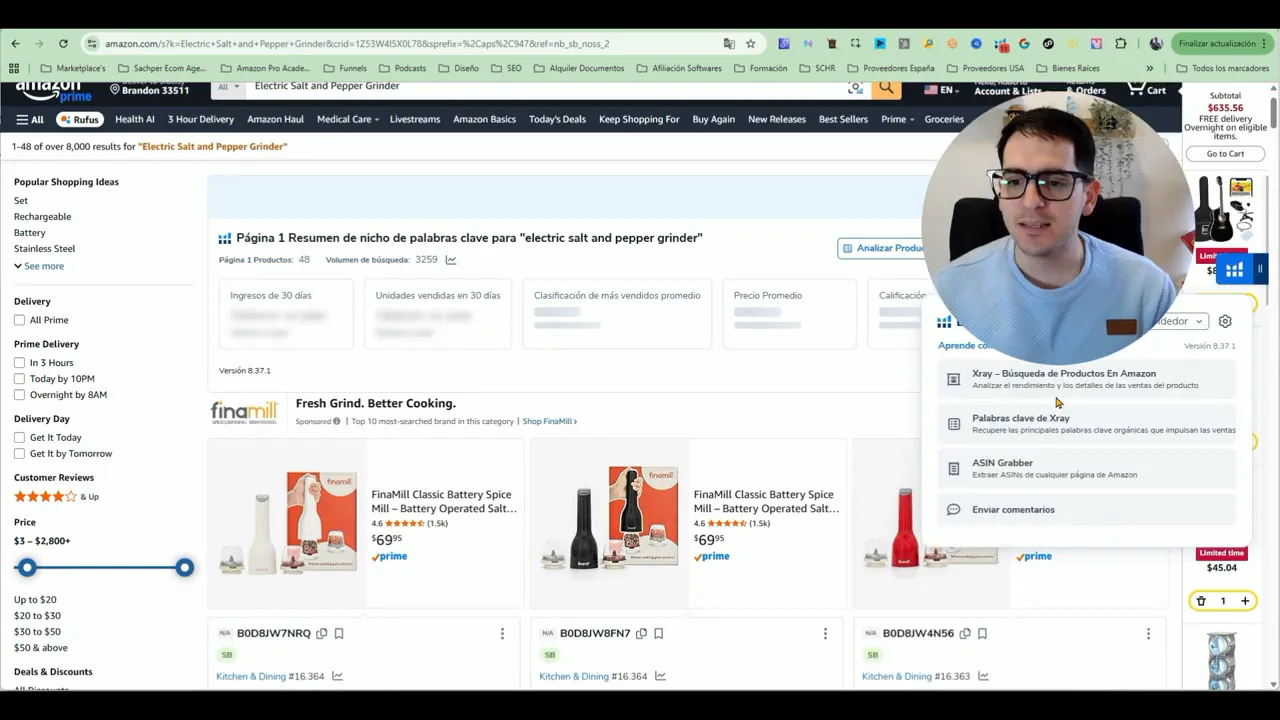
Task: Open the Helium 10 role dropdown
Action: [x=1180, y=321]
